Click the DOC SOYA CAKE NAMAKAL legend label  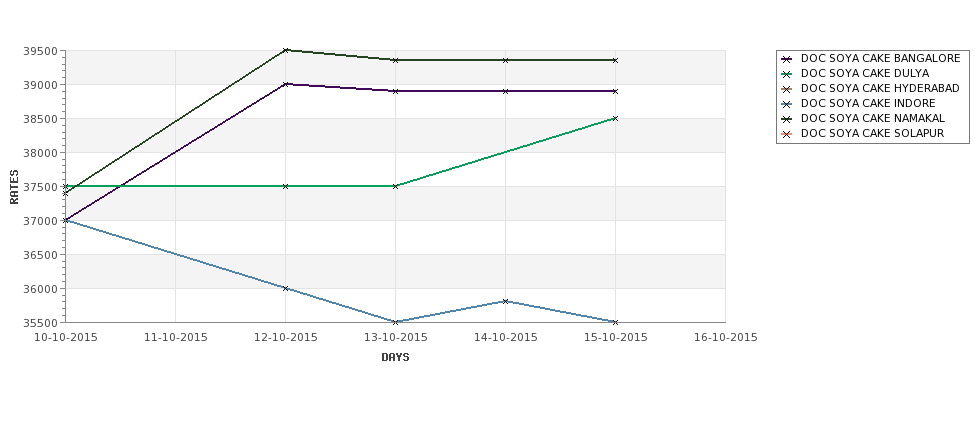pyautogui.click(x=872, y=118)
